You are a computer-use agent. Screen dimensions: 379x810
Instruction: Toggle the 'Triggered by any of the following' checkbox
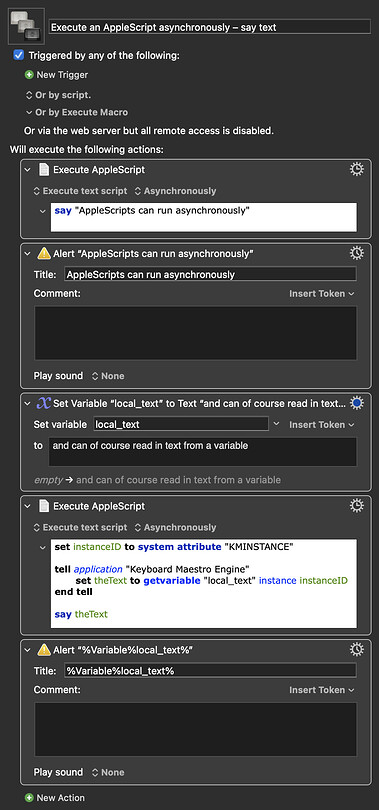click(19, 55)
